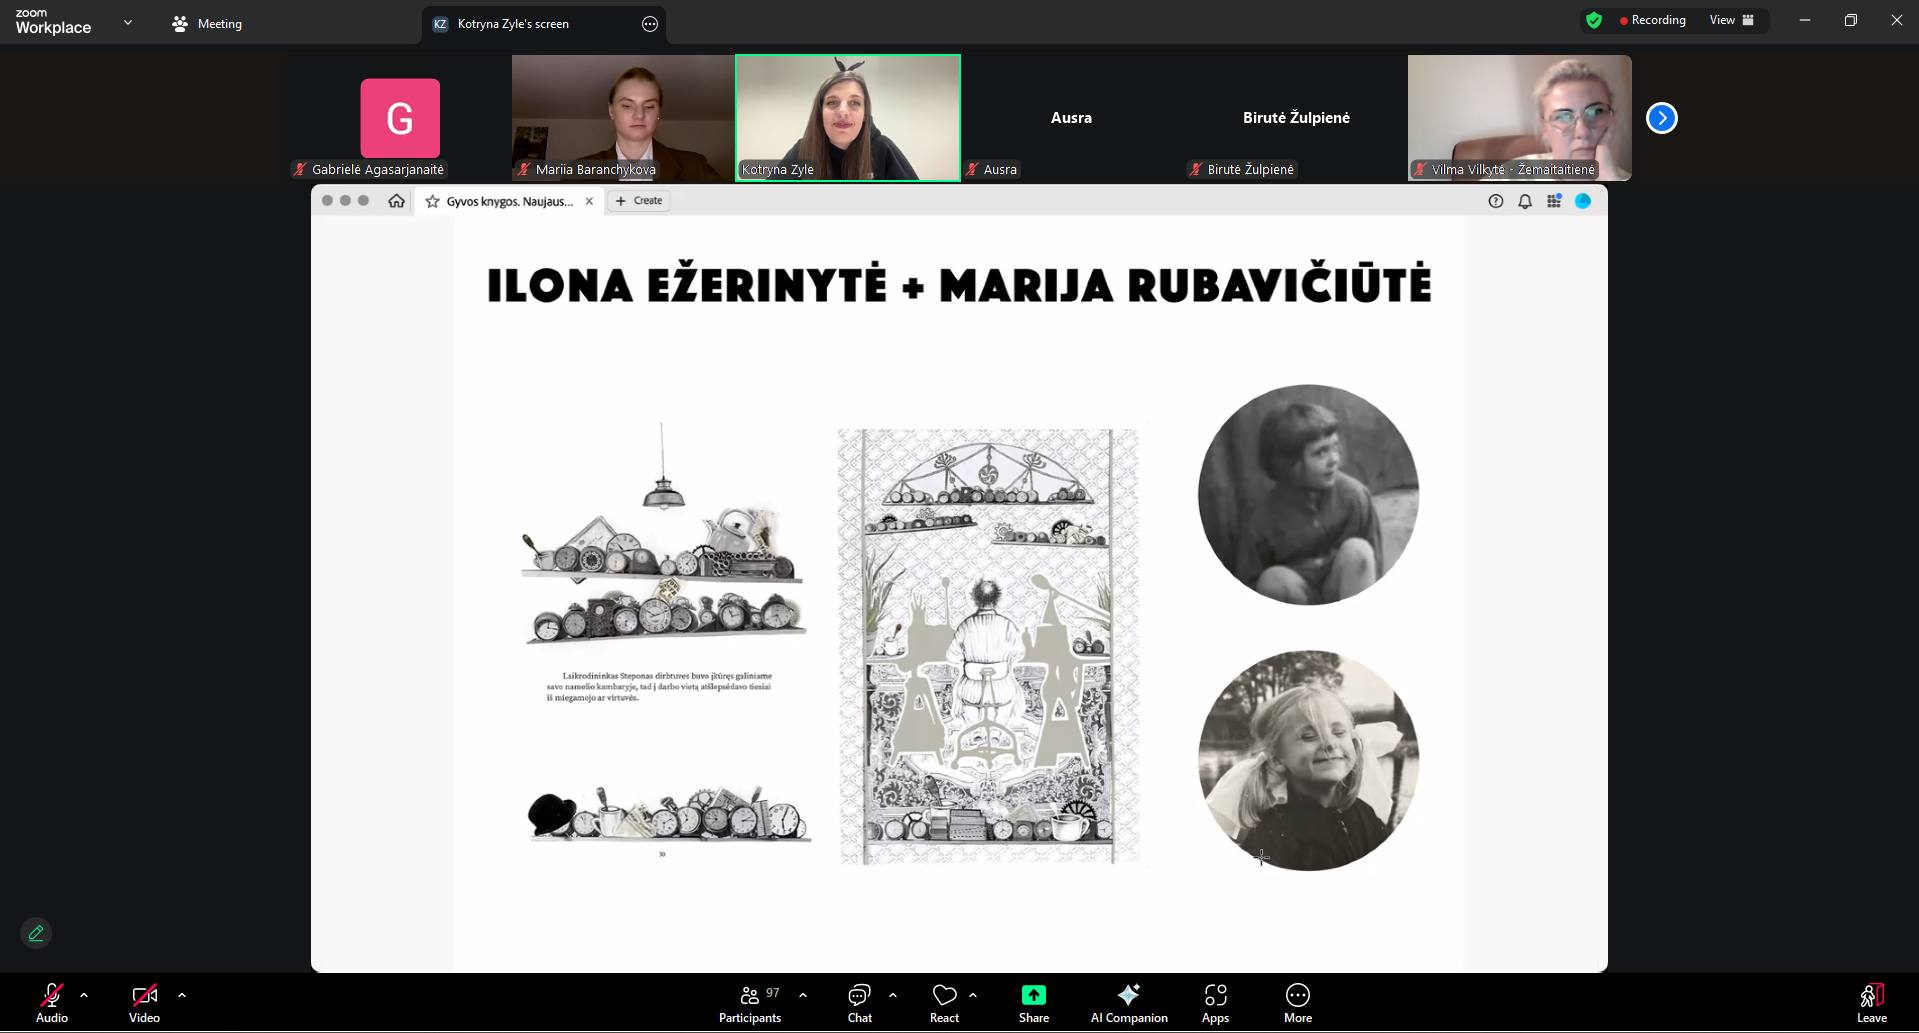Image resolution: width=1919 pixels, height=1033 pixels.
Task: Open the Participants panel
Action: [x=750, y=1002]
